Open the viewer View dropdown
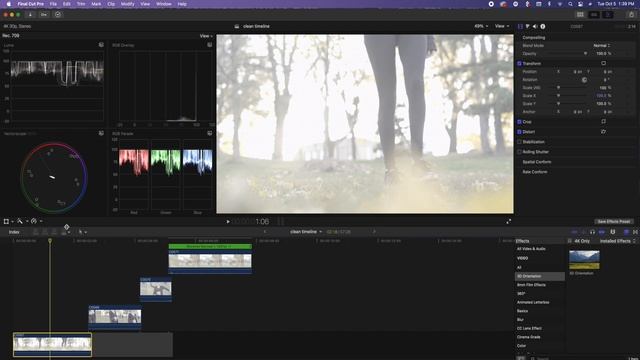The width and height of the screenshot is (640, 360). 502,26
